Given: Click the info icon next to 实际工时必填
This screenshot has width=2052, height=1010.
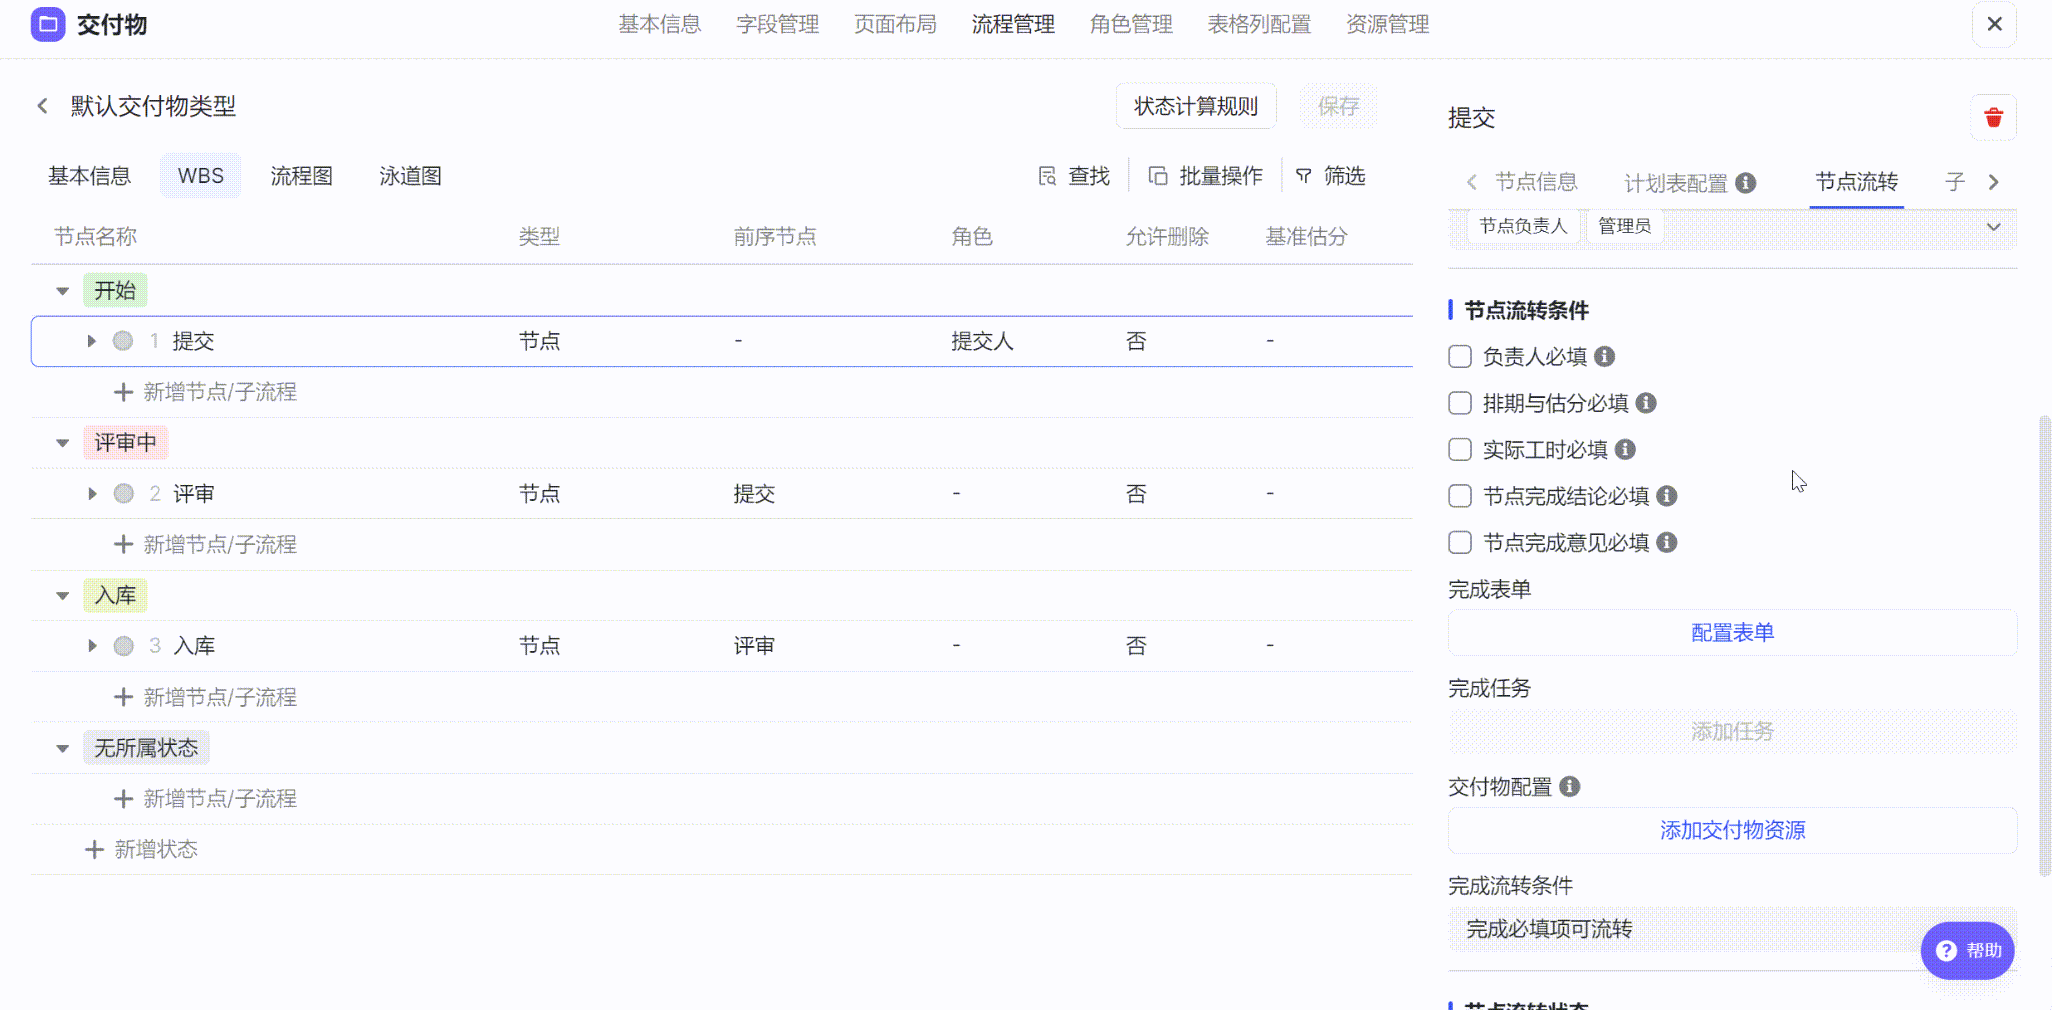Looking at the screenshot, I should click(x=1626, y=450).
